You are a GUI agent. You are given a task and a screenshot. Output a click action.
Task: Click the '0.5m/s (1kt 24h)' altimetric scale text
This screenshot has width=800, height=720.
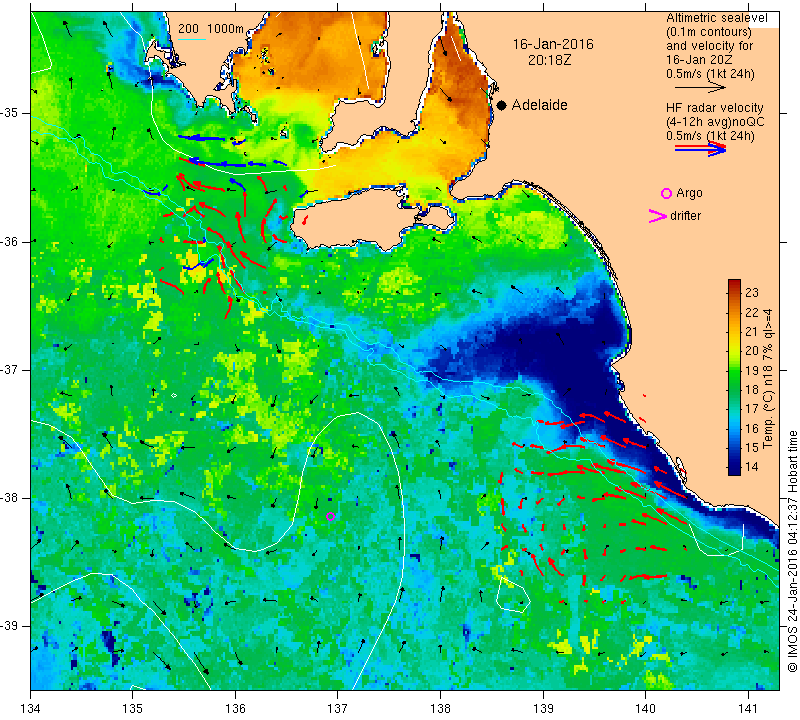coord(710,74)
